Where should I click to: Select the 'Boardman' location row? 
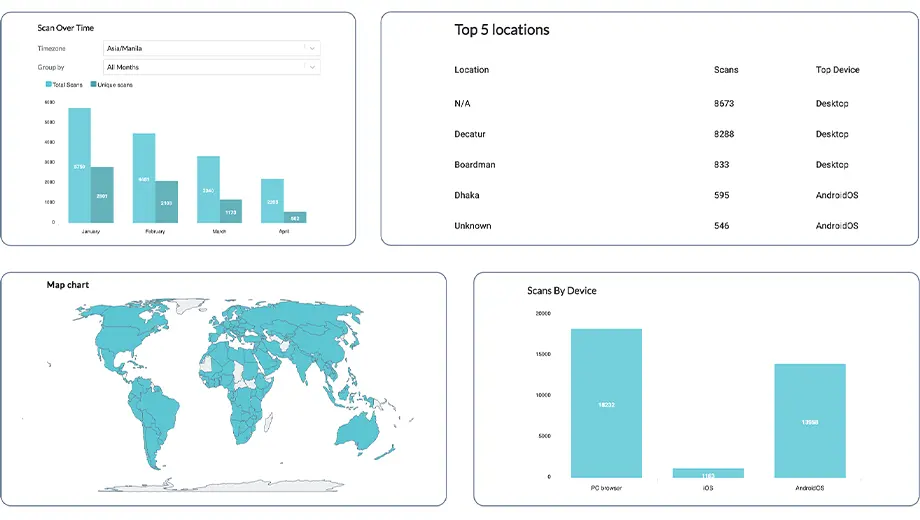[x=656, y=164]
